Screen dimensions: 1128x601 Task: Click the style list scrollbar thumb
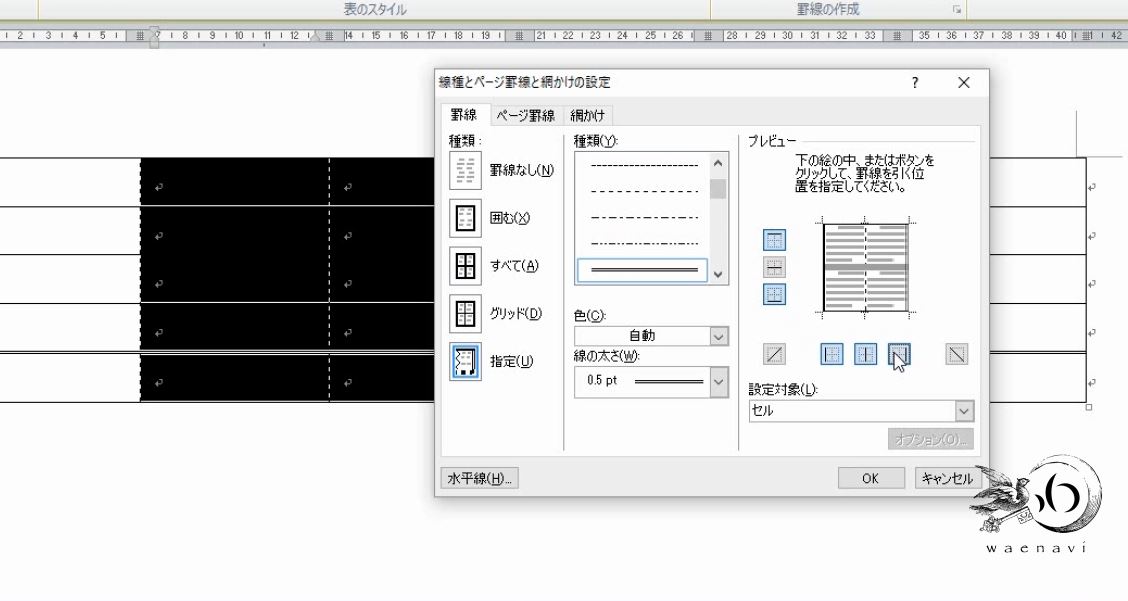coord(718,189)
